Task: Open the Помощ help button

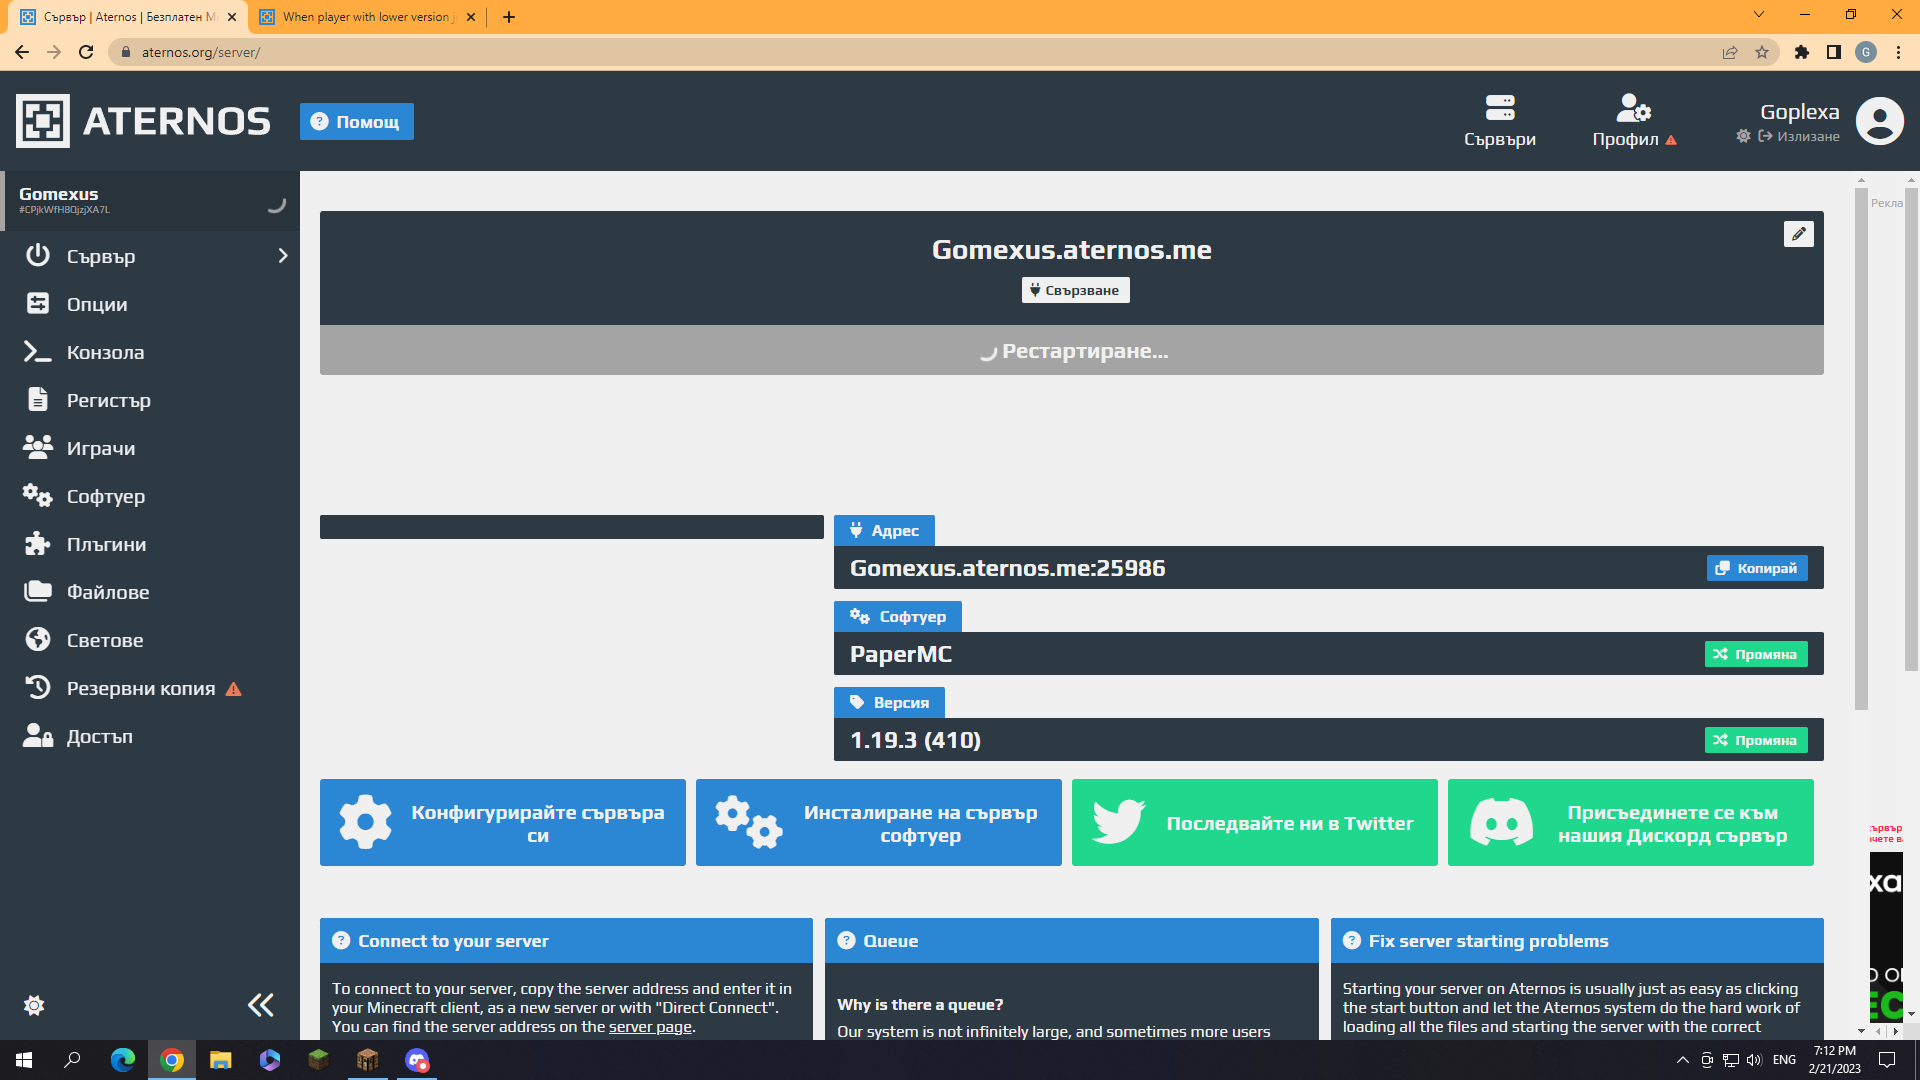Action: pyautogui.click(x=357, y=121)
